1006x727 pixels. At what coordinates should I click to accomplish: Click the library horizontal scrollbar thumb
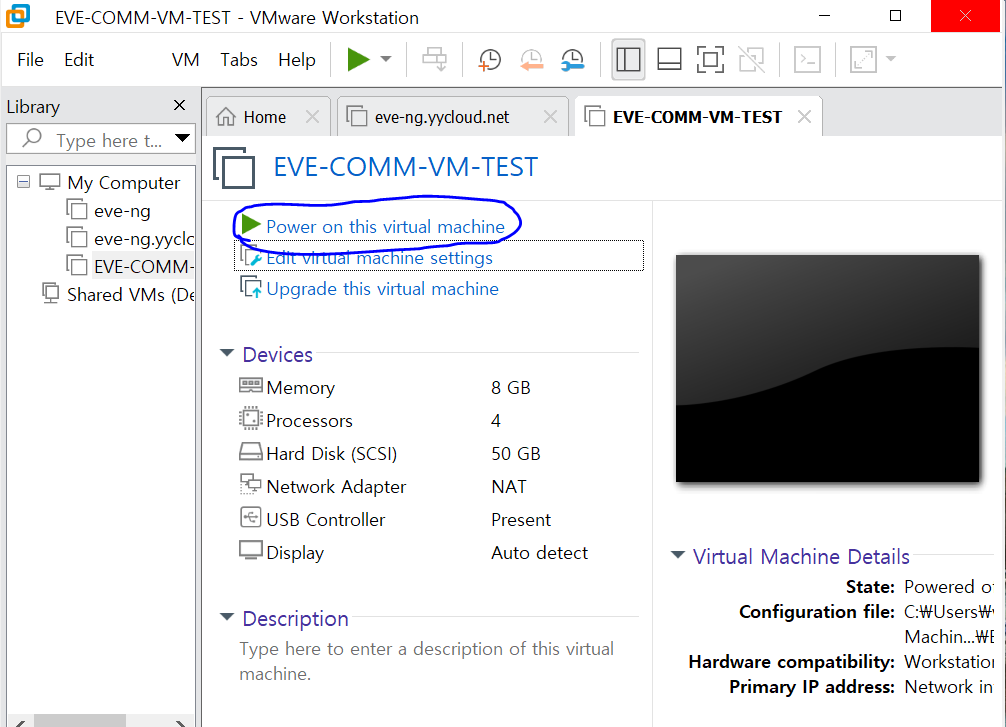[x=80, y=721]
